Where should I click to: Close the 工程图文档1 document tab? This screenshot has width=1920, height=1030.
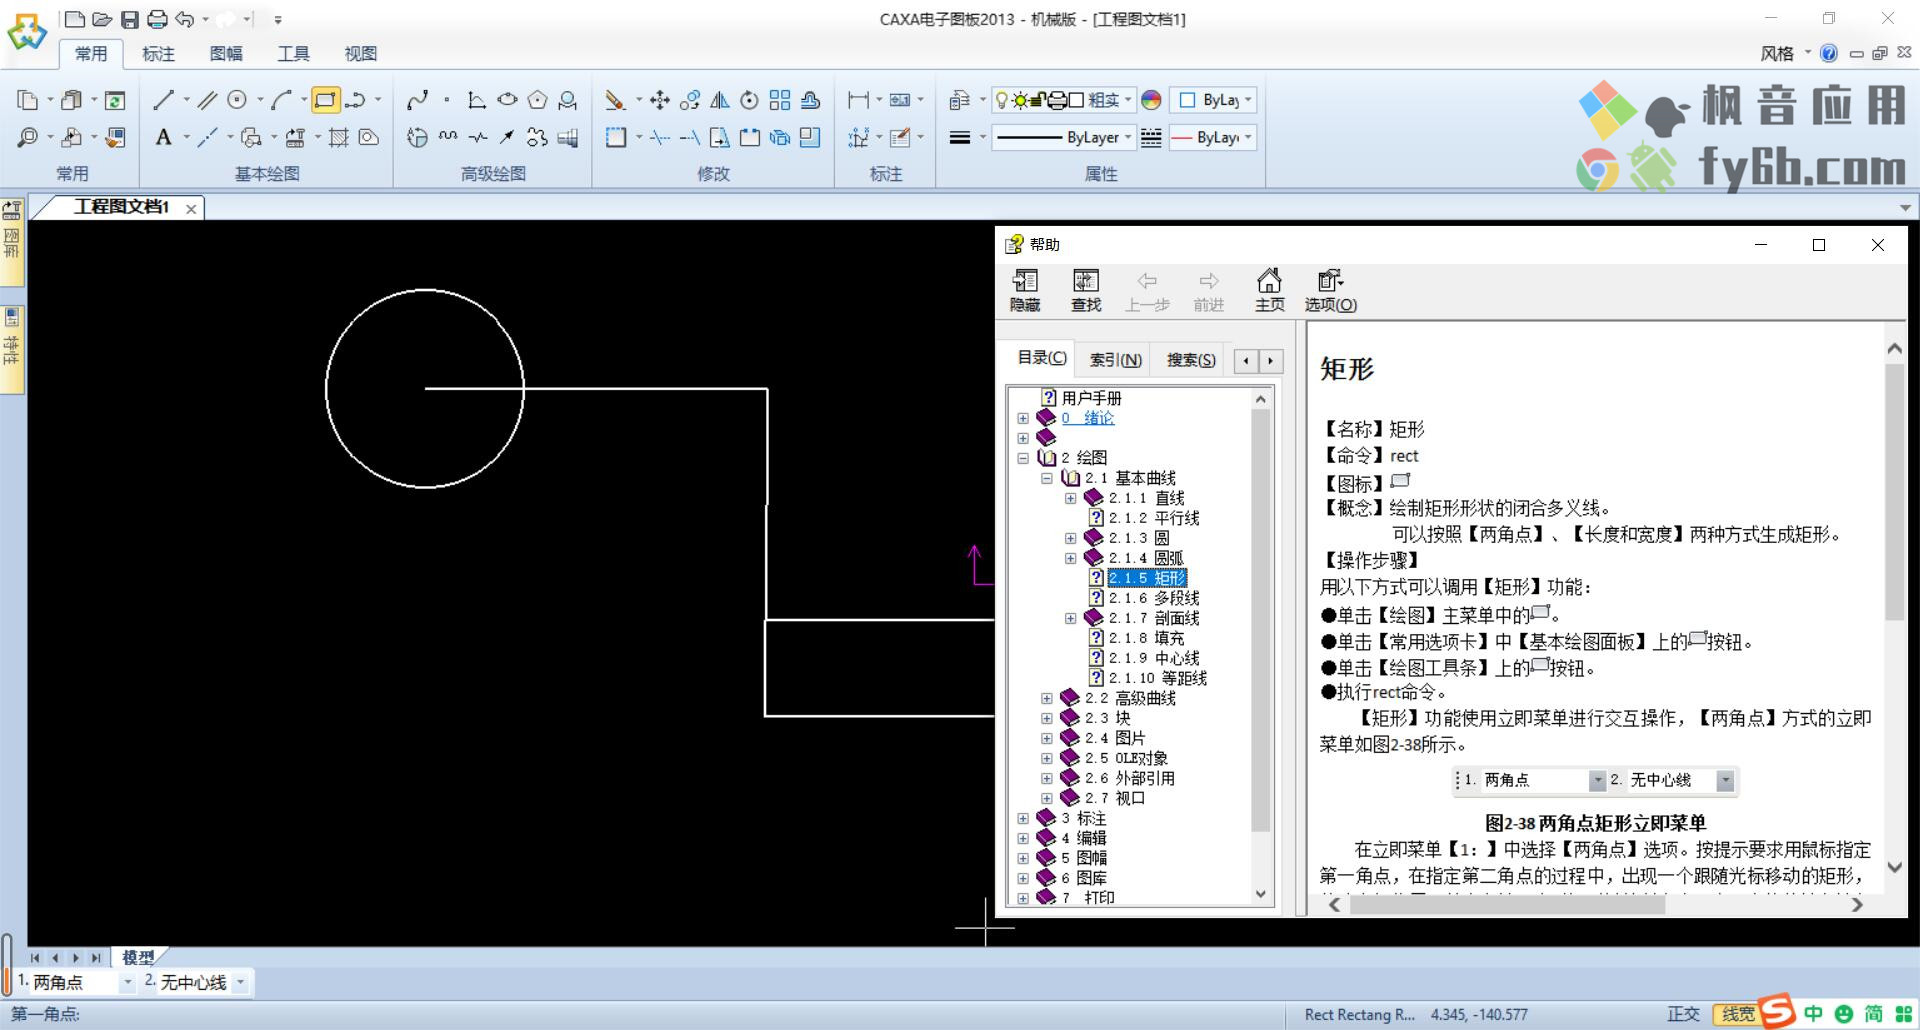tap(190, 209)
